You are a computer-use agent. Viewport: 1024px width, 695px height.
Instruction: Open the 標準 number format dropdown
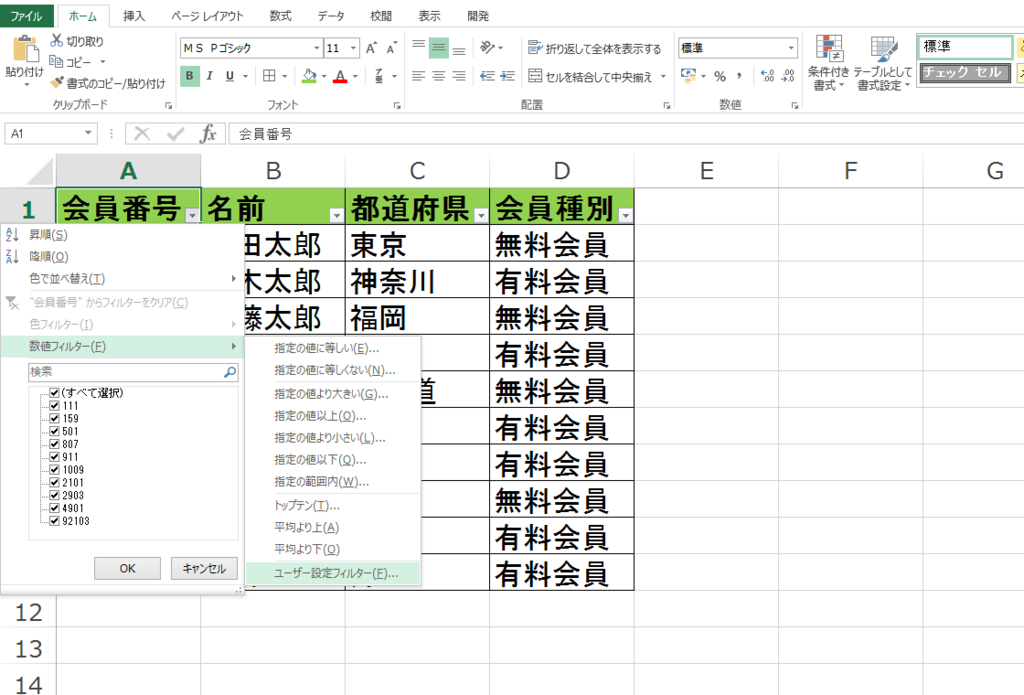(790, 47)
